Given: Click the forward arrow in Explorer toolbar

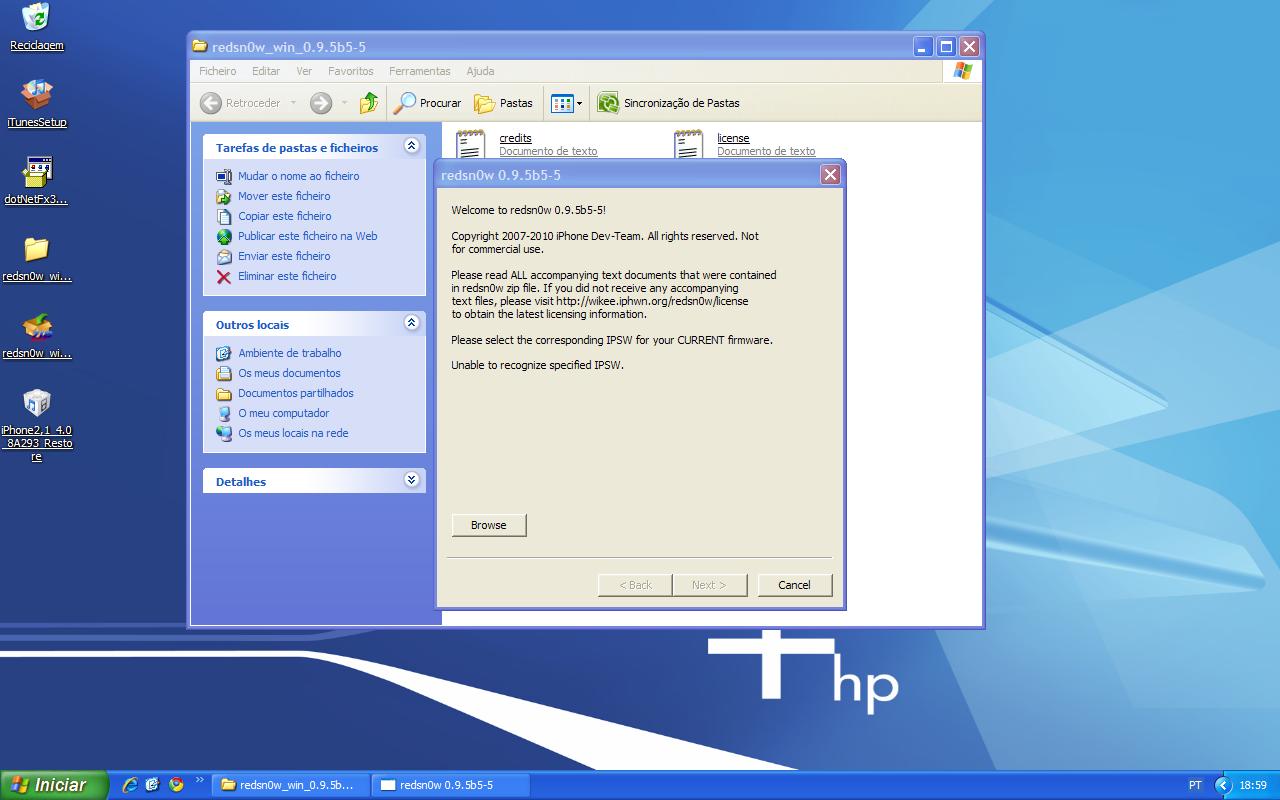Looking at the screenshot, I should [320, 103].
